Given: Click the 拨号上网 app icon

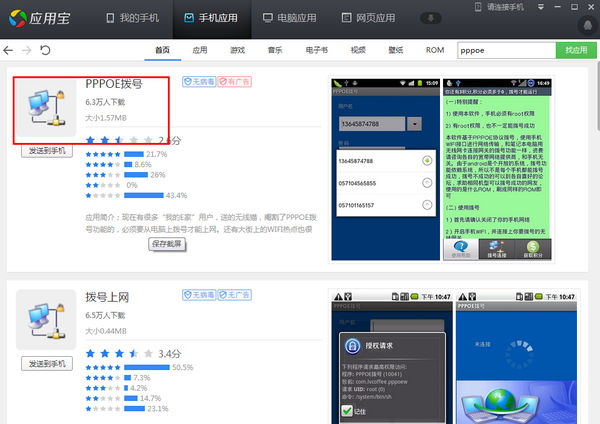Looking at the screenshot, I should click(46, 320).
